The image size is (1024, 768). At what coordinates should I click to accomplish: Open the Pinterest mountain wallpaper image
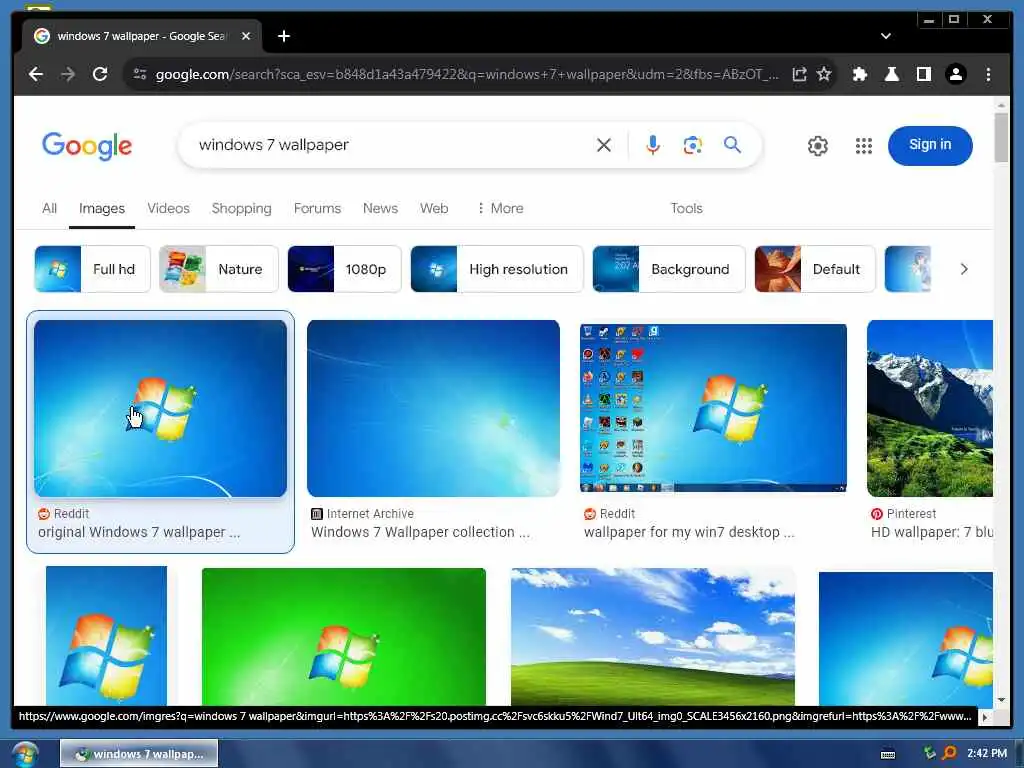[930, 408]
